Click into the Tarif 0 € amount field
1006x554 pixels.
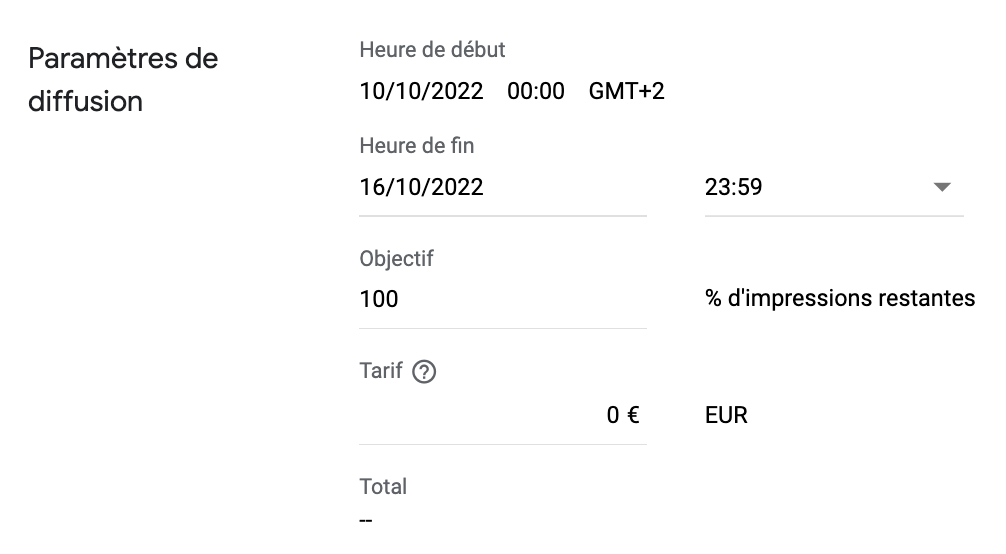click(502, 415)
